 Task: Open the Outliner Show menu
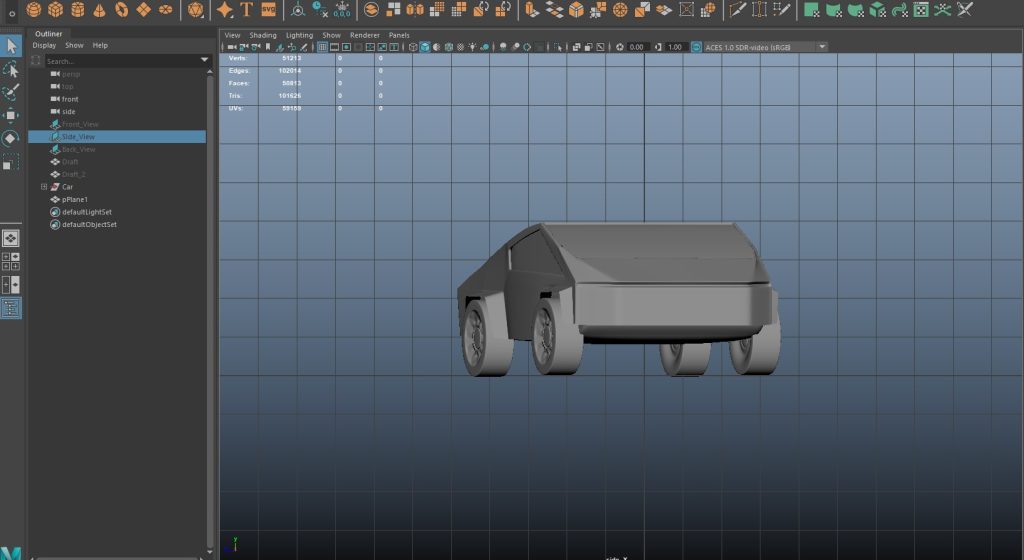coord(74,46)
